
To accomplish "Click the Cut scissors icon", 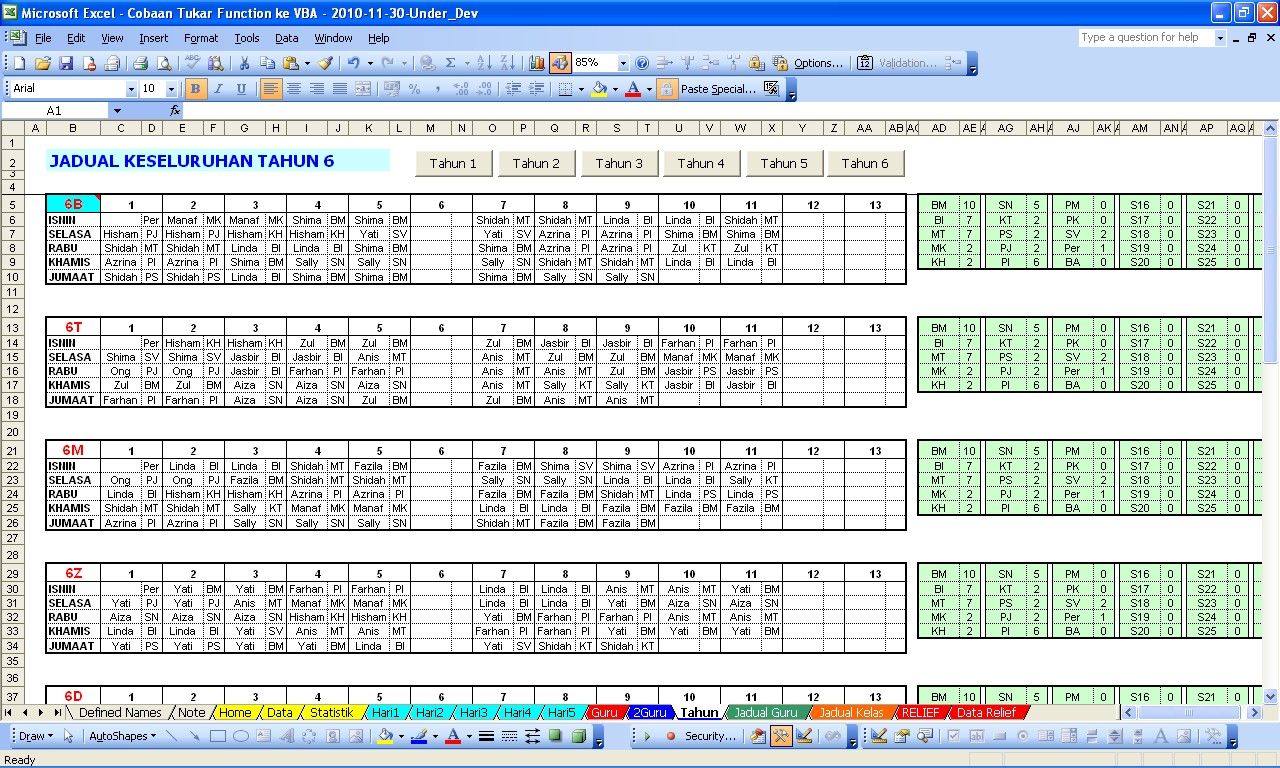I will (243, 63).
